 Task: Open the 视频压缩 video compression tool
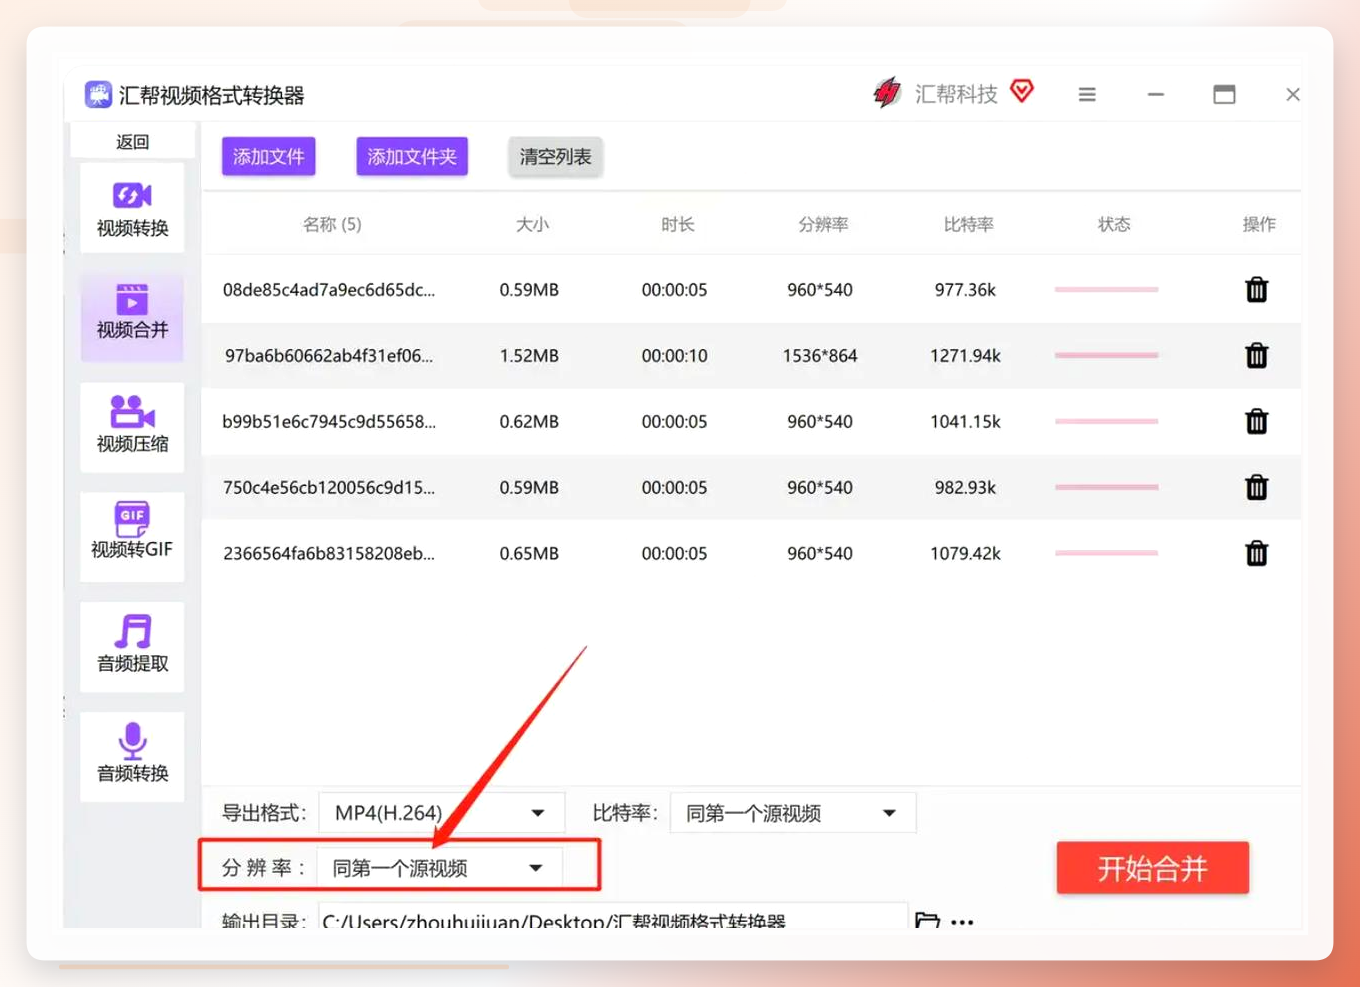[x=132, y=427]
